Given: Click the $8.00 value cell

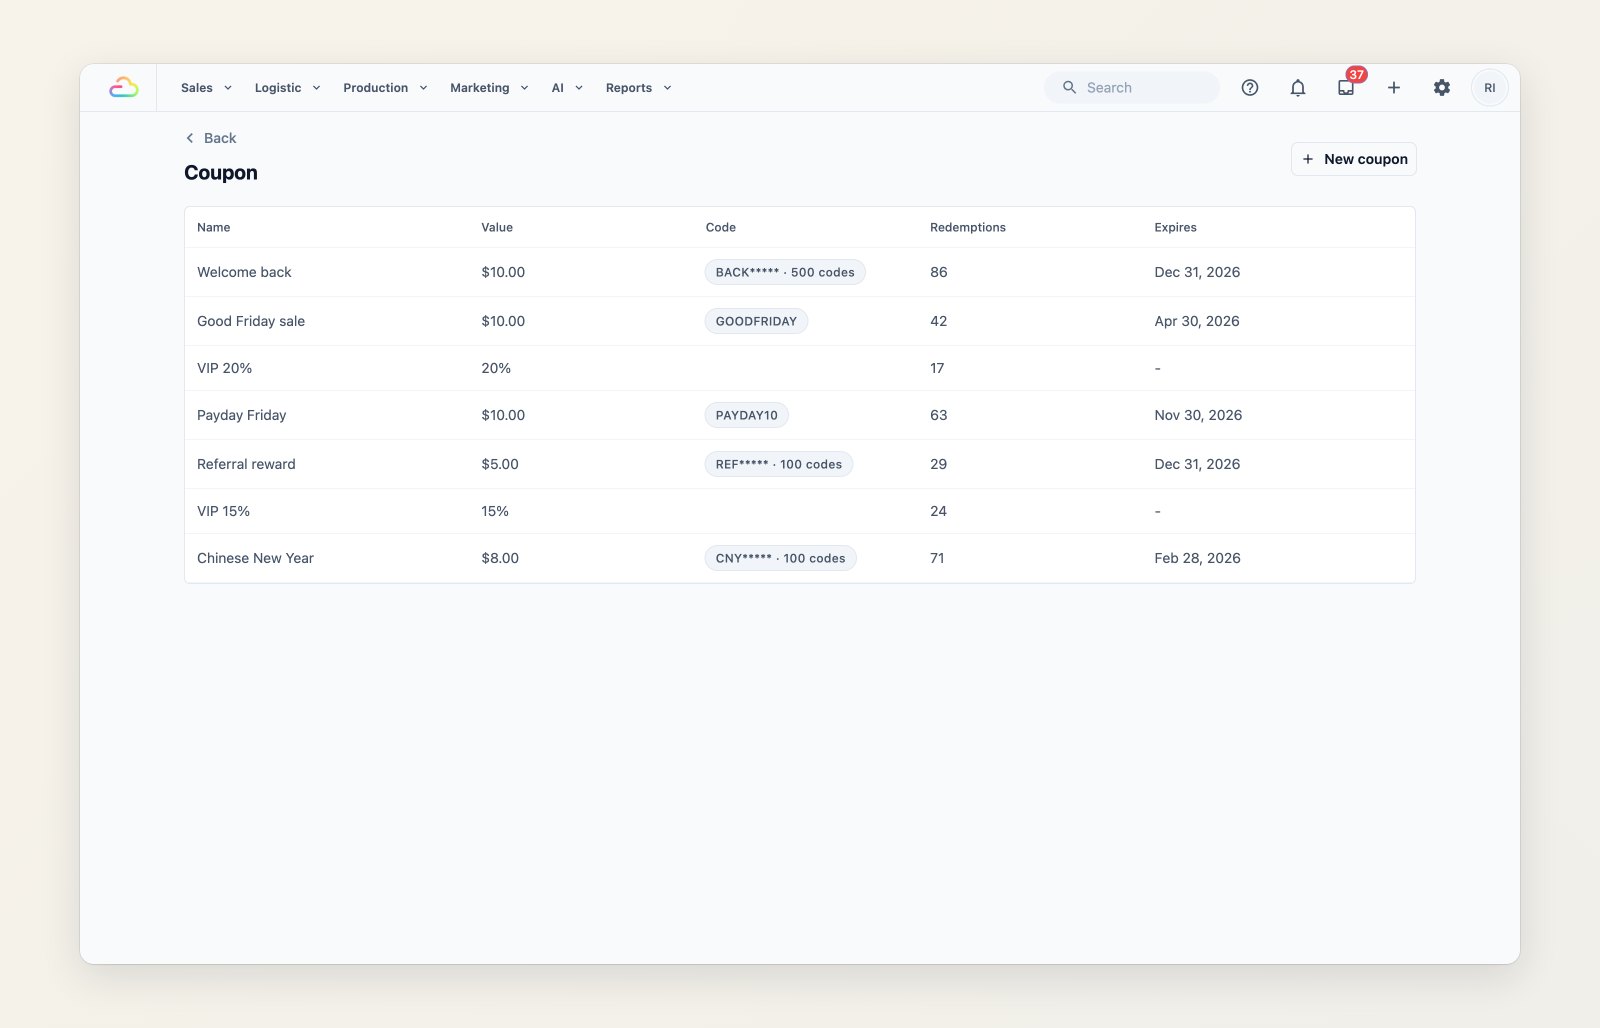Looking at the screenshot, I should pyautogui.click(x=500, y=558).
